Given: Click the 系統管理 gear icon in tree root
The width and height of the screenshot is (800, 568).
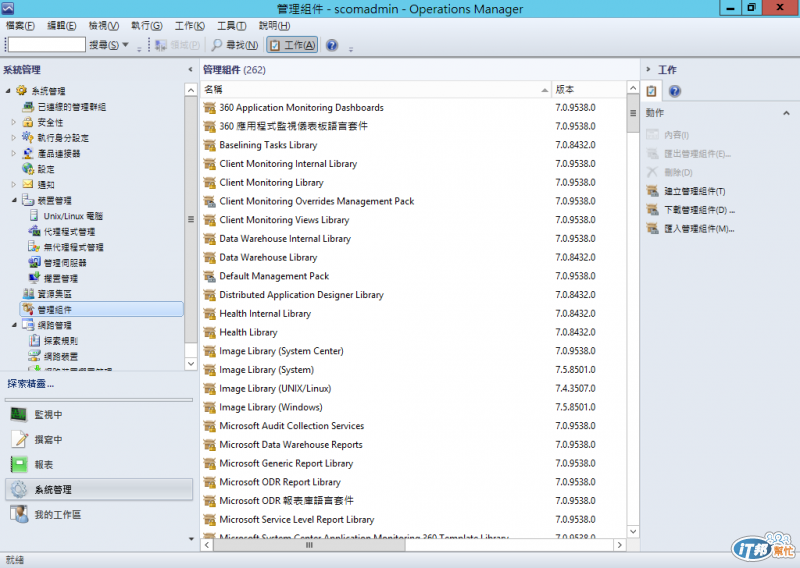Looking at the screenshot, I should click(21, 91).
